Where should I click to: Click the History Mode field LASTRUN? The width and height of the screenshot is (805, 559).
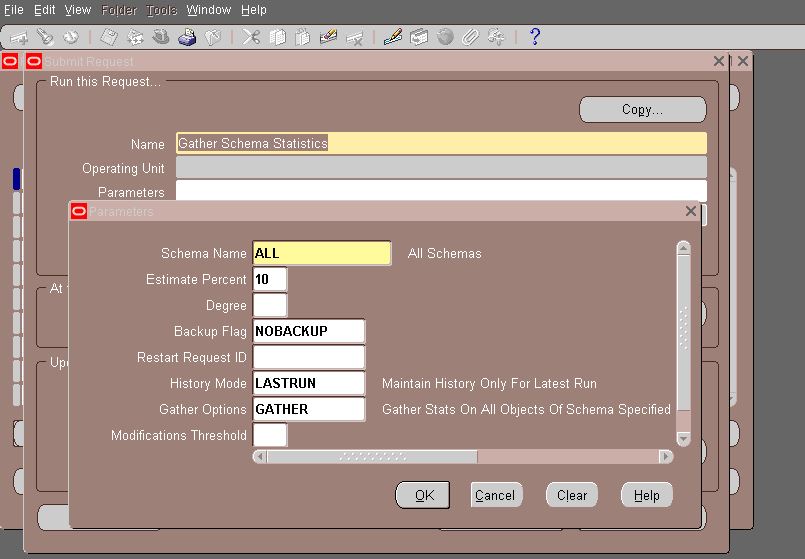tap(309, 383)
